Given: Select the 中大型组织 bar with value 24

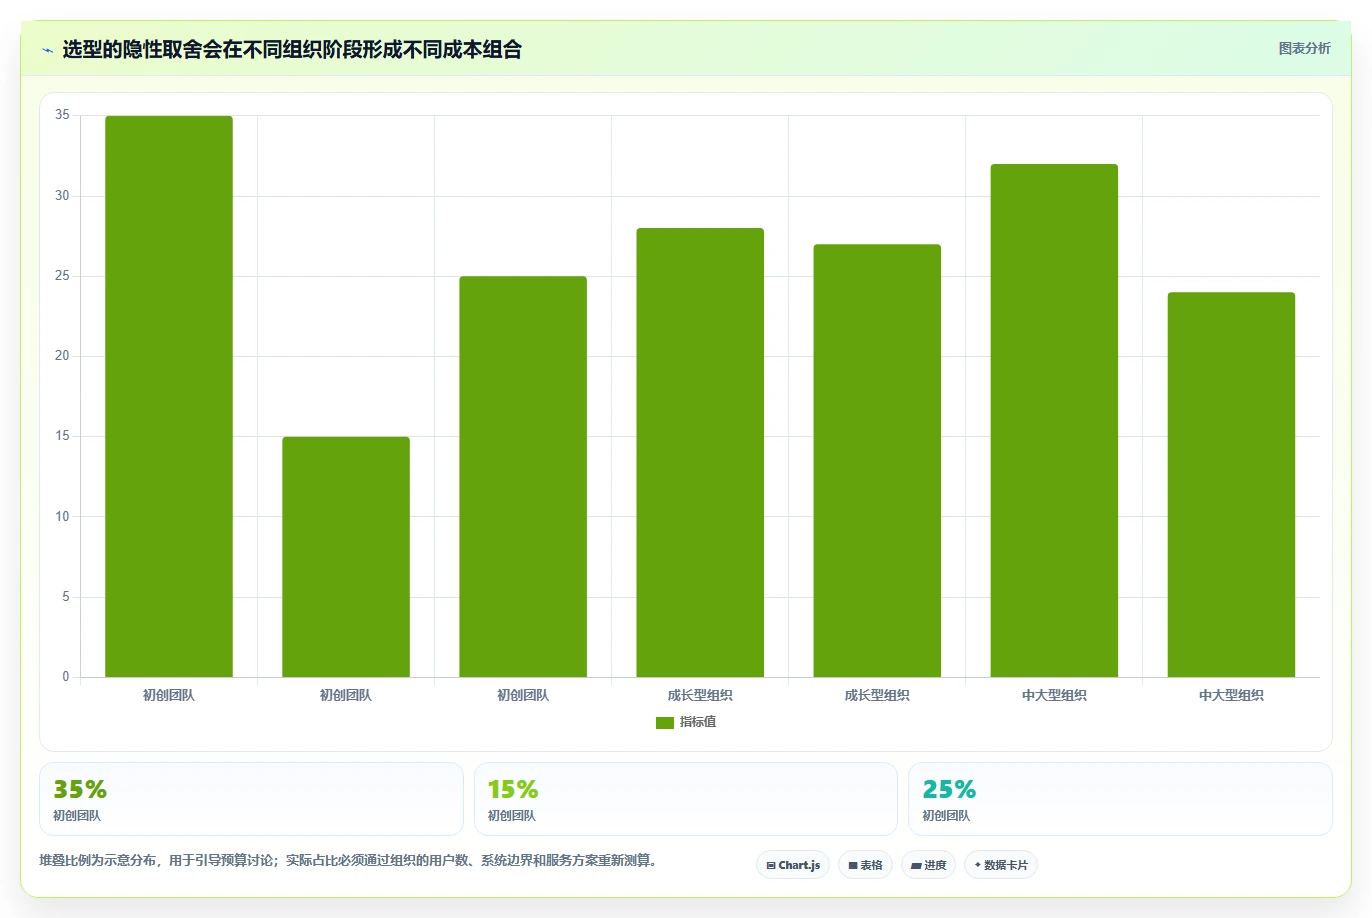Looking at the screenshot, I should [1231, 485].
